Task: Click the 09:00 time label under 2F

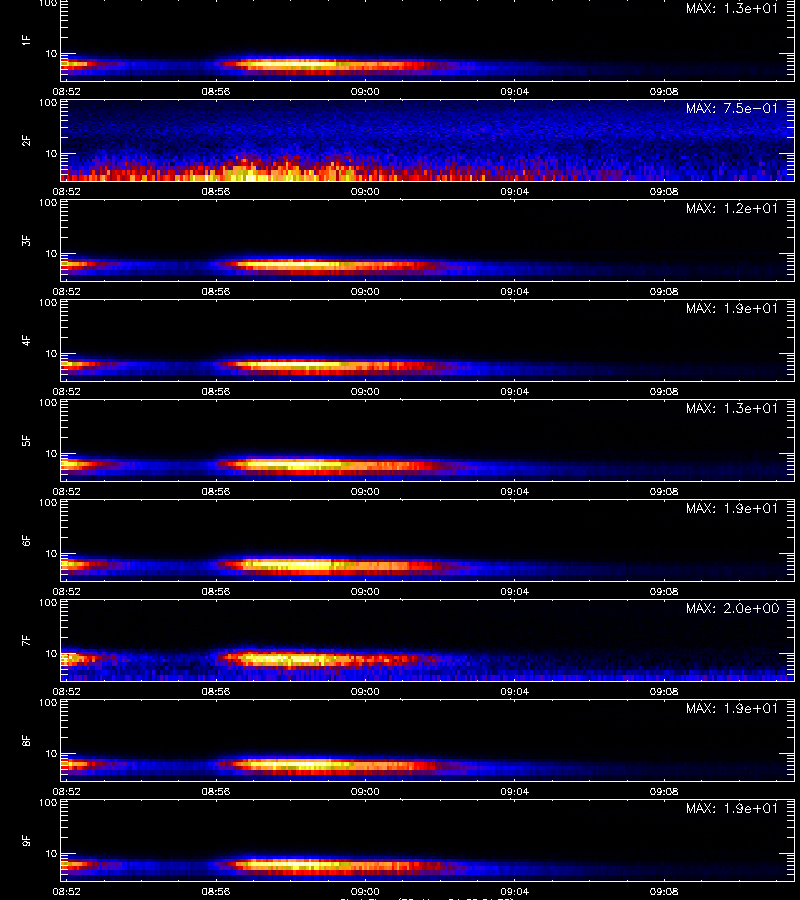Action: pyautogui.click(x=365, y=191)
